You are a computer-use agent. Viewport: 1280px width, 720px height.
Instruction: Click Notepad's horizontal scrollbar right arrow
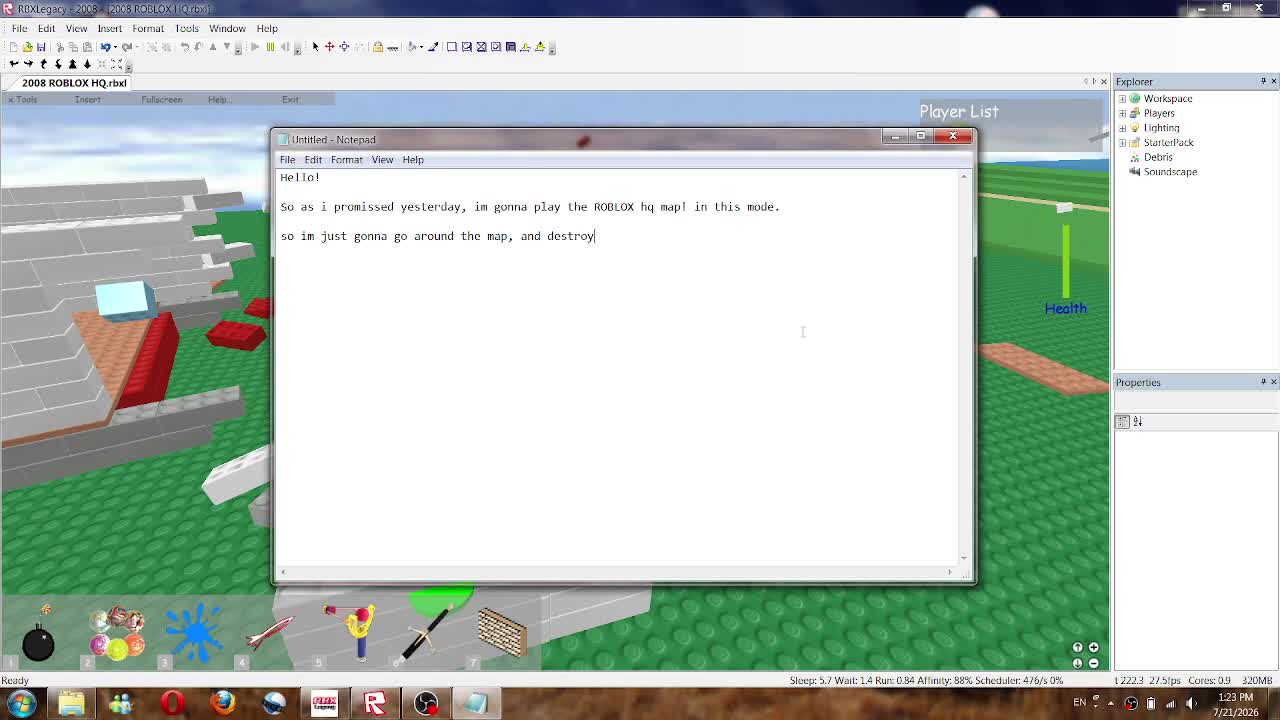coord(949,572)
